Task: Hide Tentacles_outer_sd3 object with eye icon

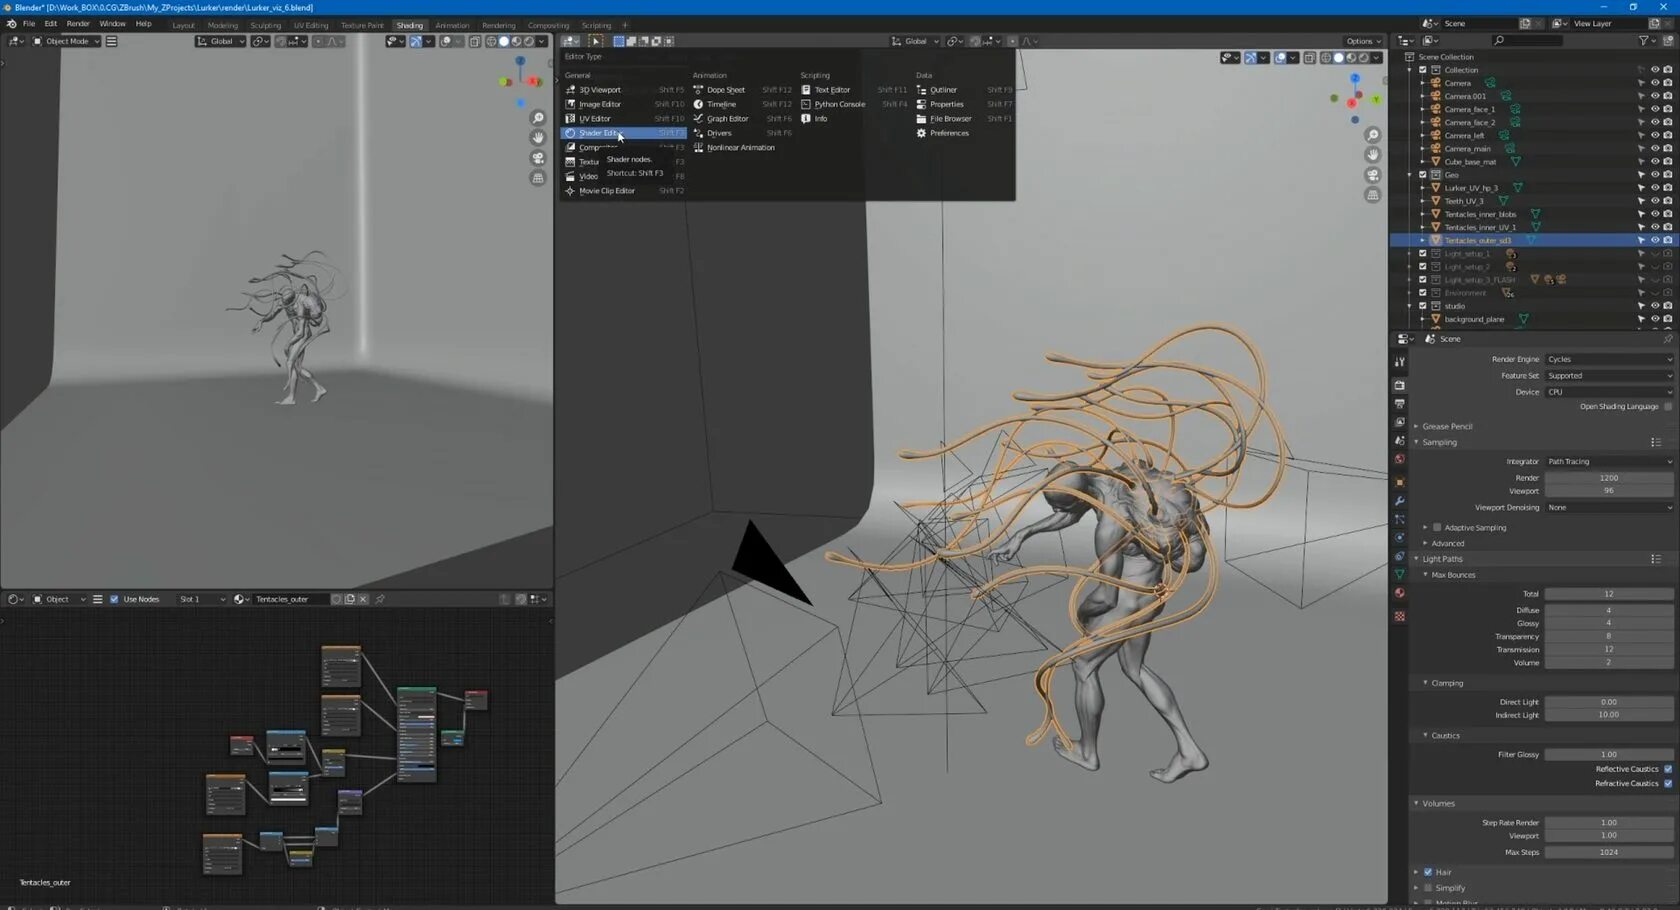Action: [1655, 240]
